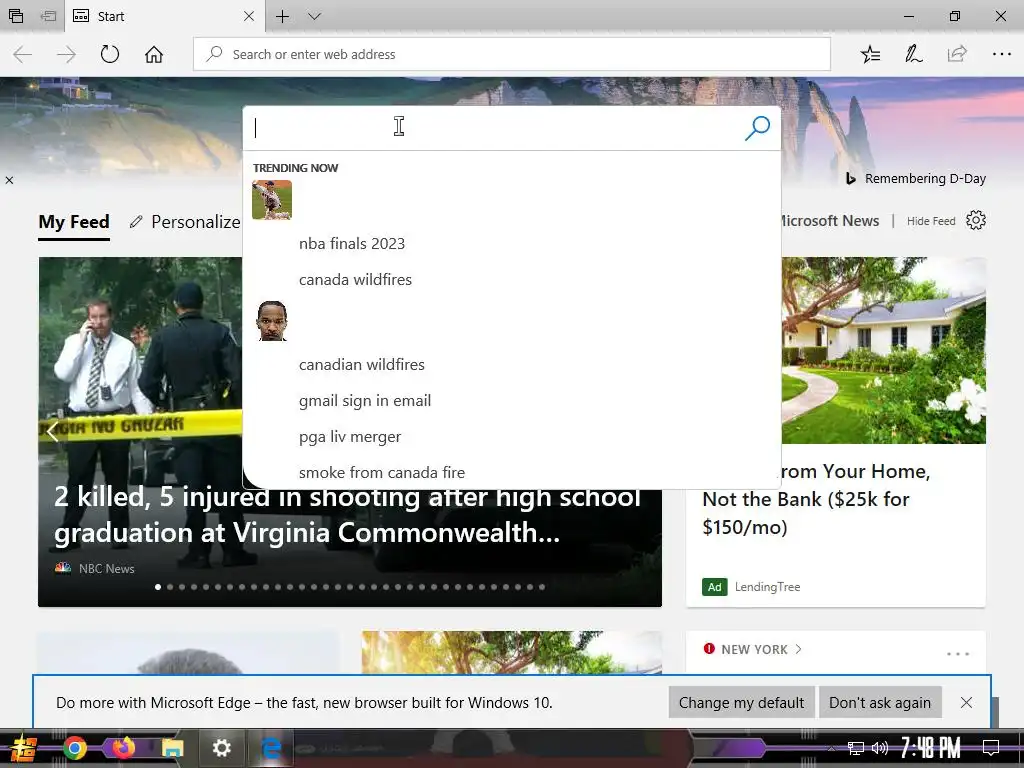The height and width of the screenshot is (768, 1024).
Task: Click the Microsoft Edge taskbar icon
Action: pos(271,748)
